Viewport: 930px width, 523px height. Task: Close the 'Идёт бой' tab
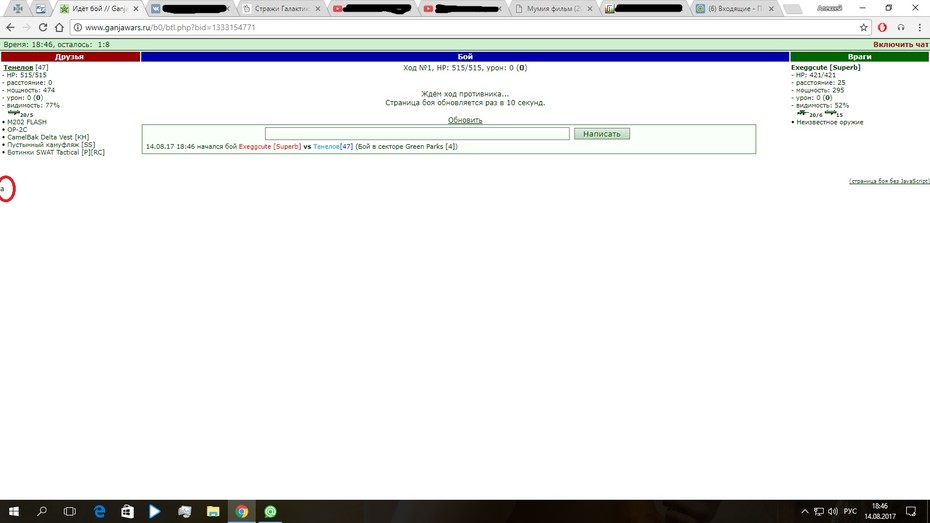tap(136, 9)
